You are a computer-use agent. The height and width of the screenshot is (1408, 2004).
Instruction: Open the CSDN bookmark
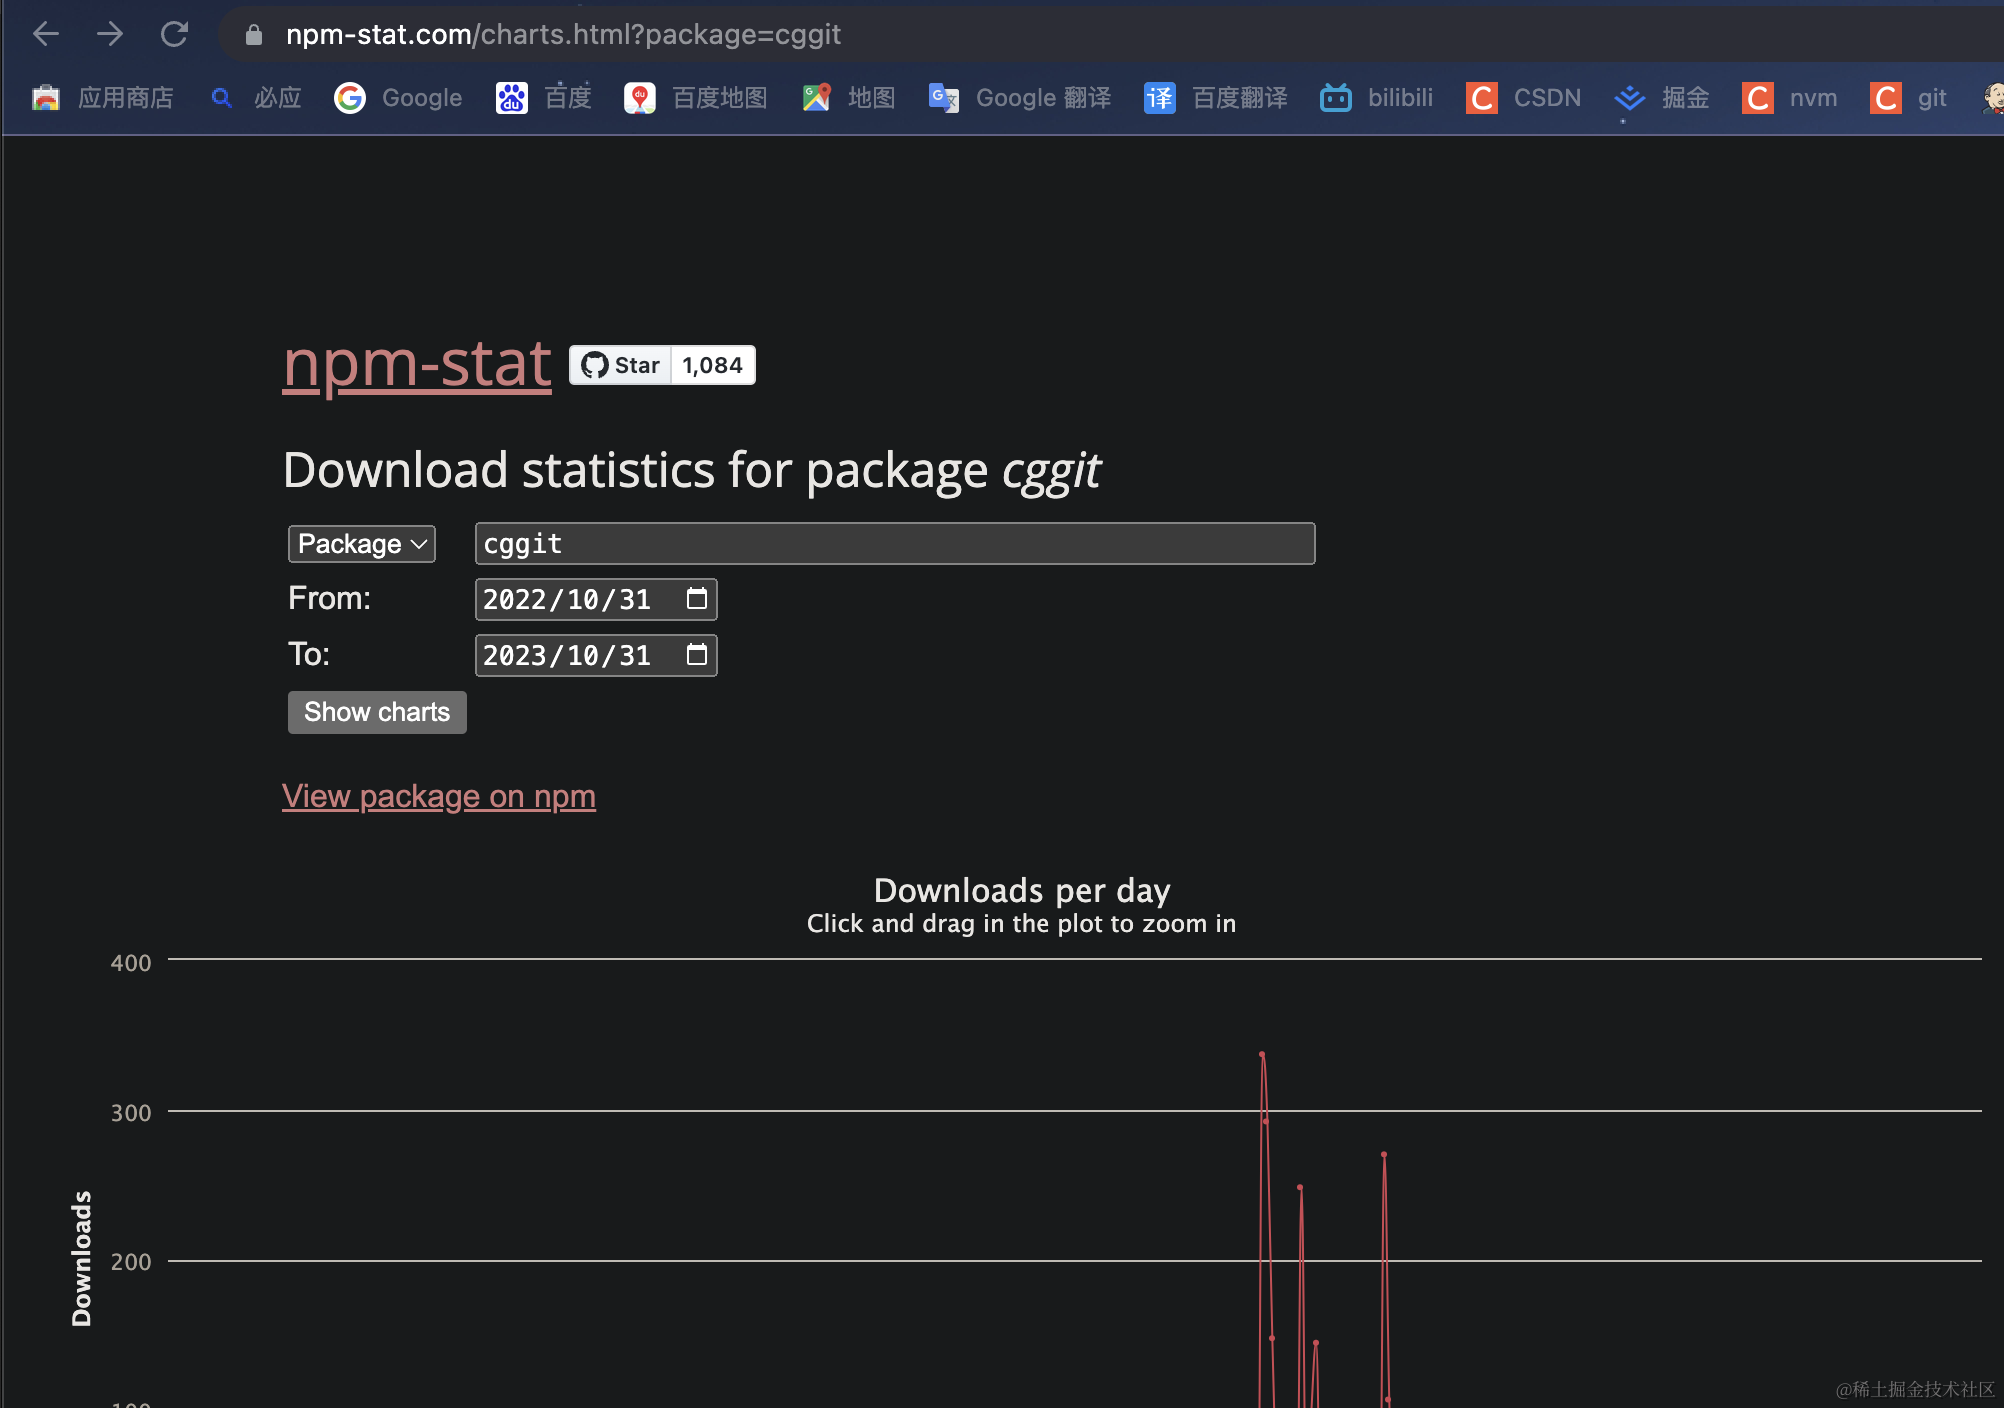1522,97
